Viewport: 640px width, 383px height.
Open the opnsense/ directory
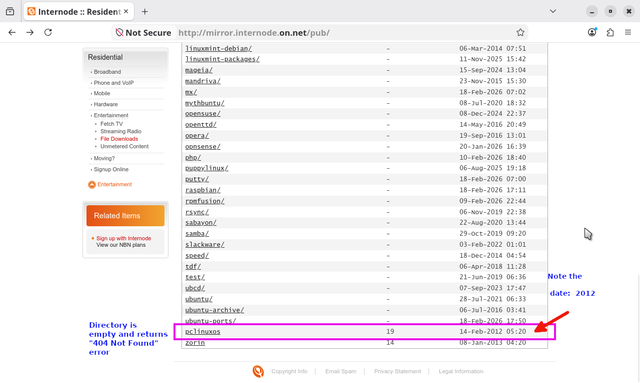[x=203, y=147]
